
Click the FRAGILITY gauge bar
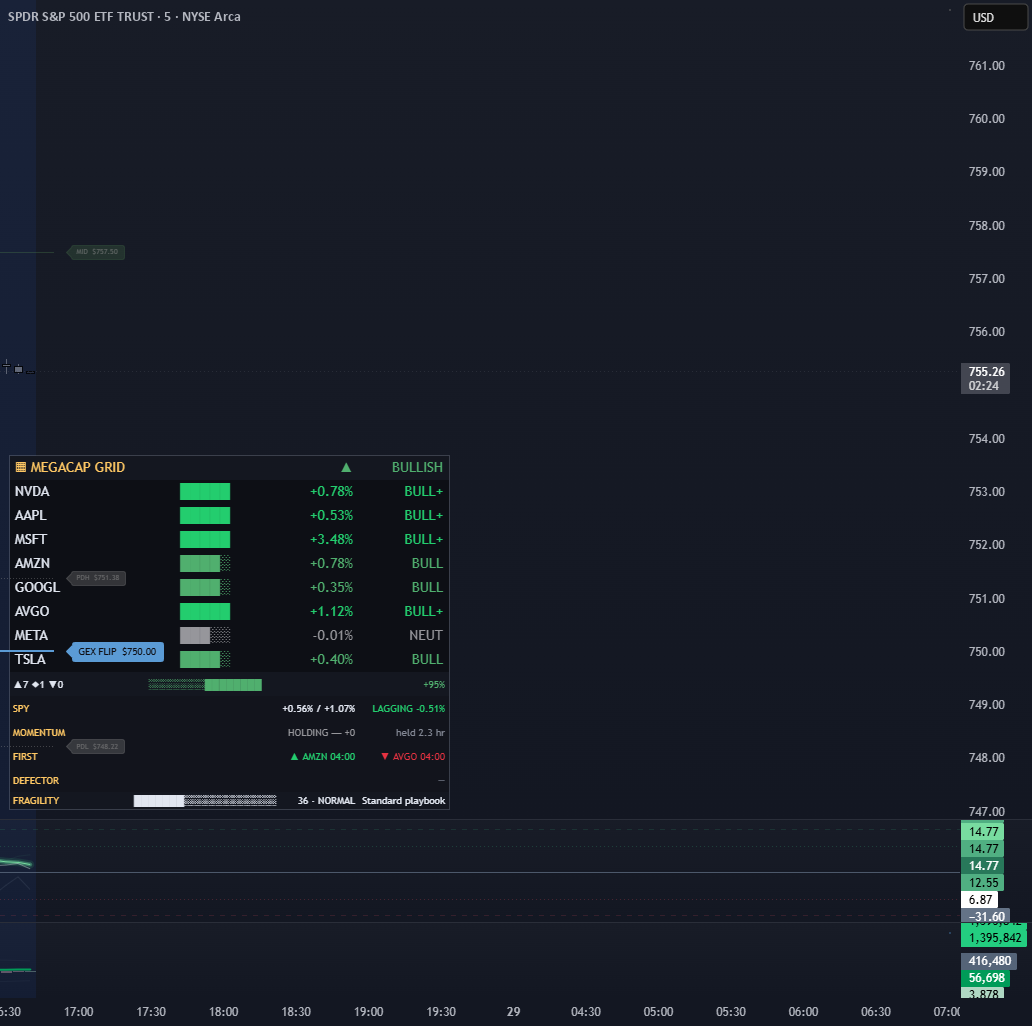pyautogui.click(x=205, y=801)
